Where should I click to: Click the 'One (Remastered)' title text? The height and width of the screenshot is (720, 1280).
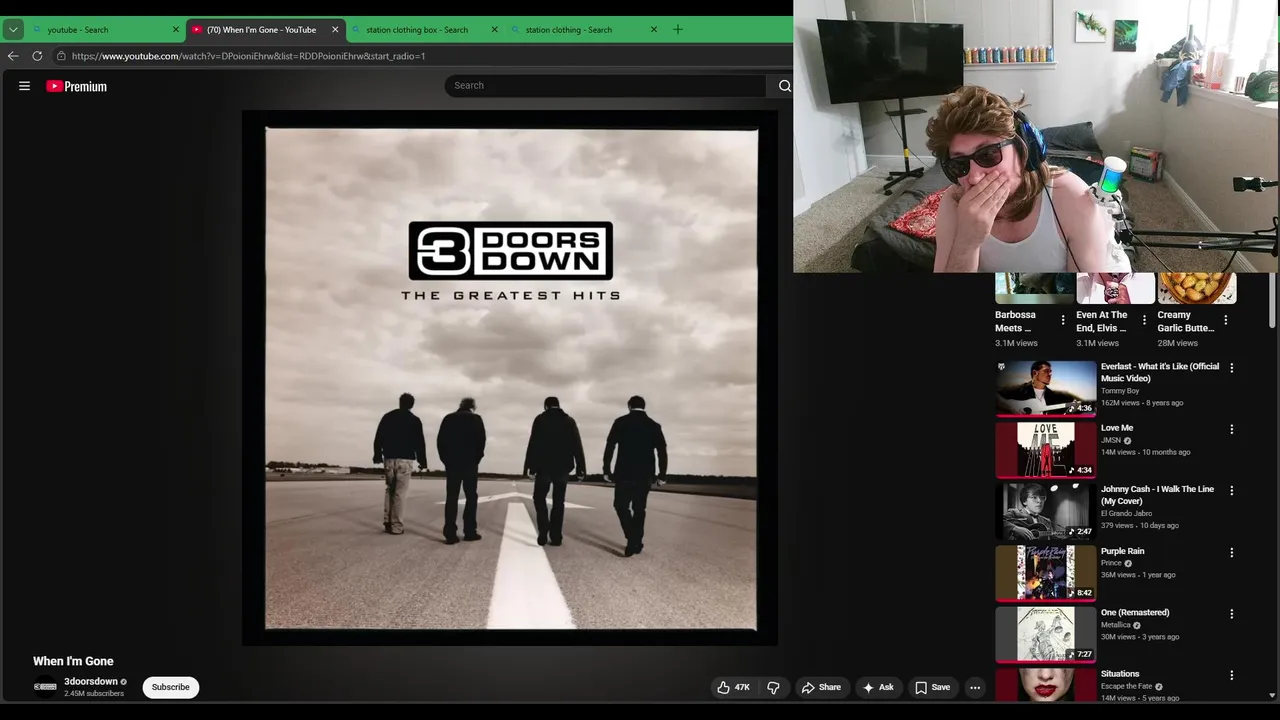[1135, 612]
